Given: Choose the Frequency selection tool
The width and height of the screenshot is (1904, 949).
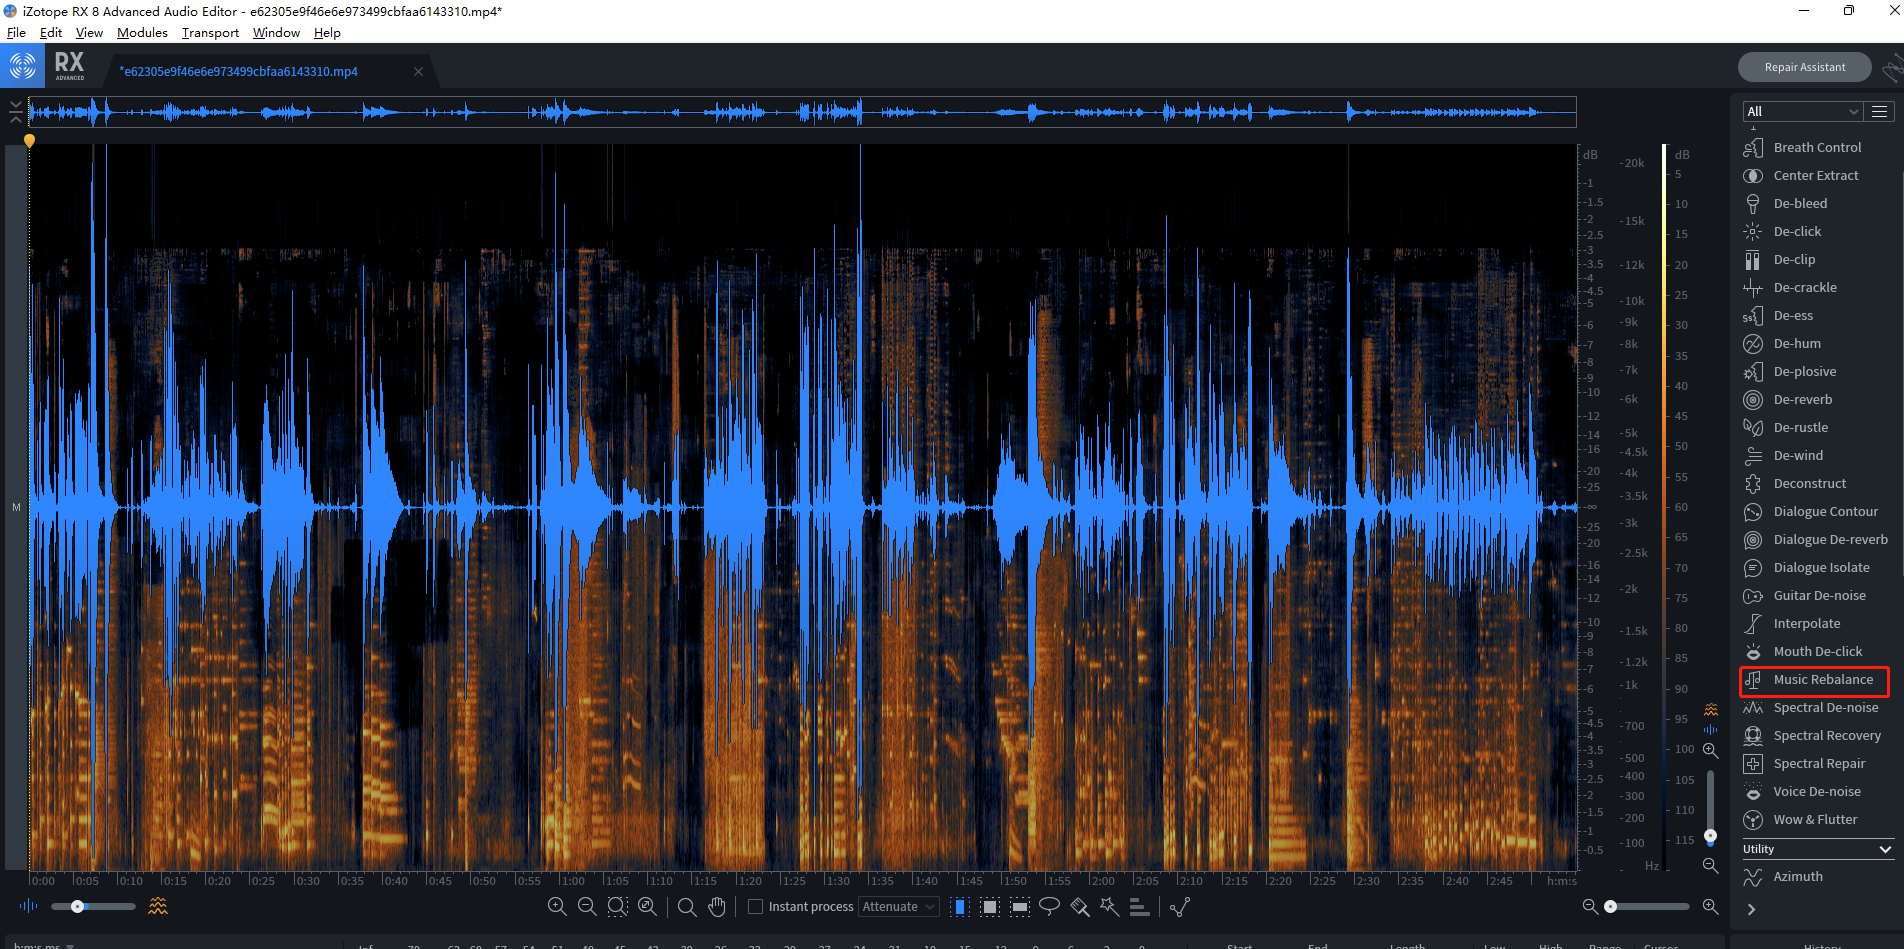Looking at the screenshot, I should (x=1020, y=906).
